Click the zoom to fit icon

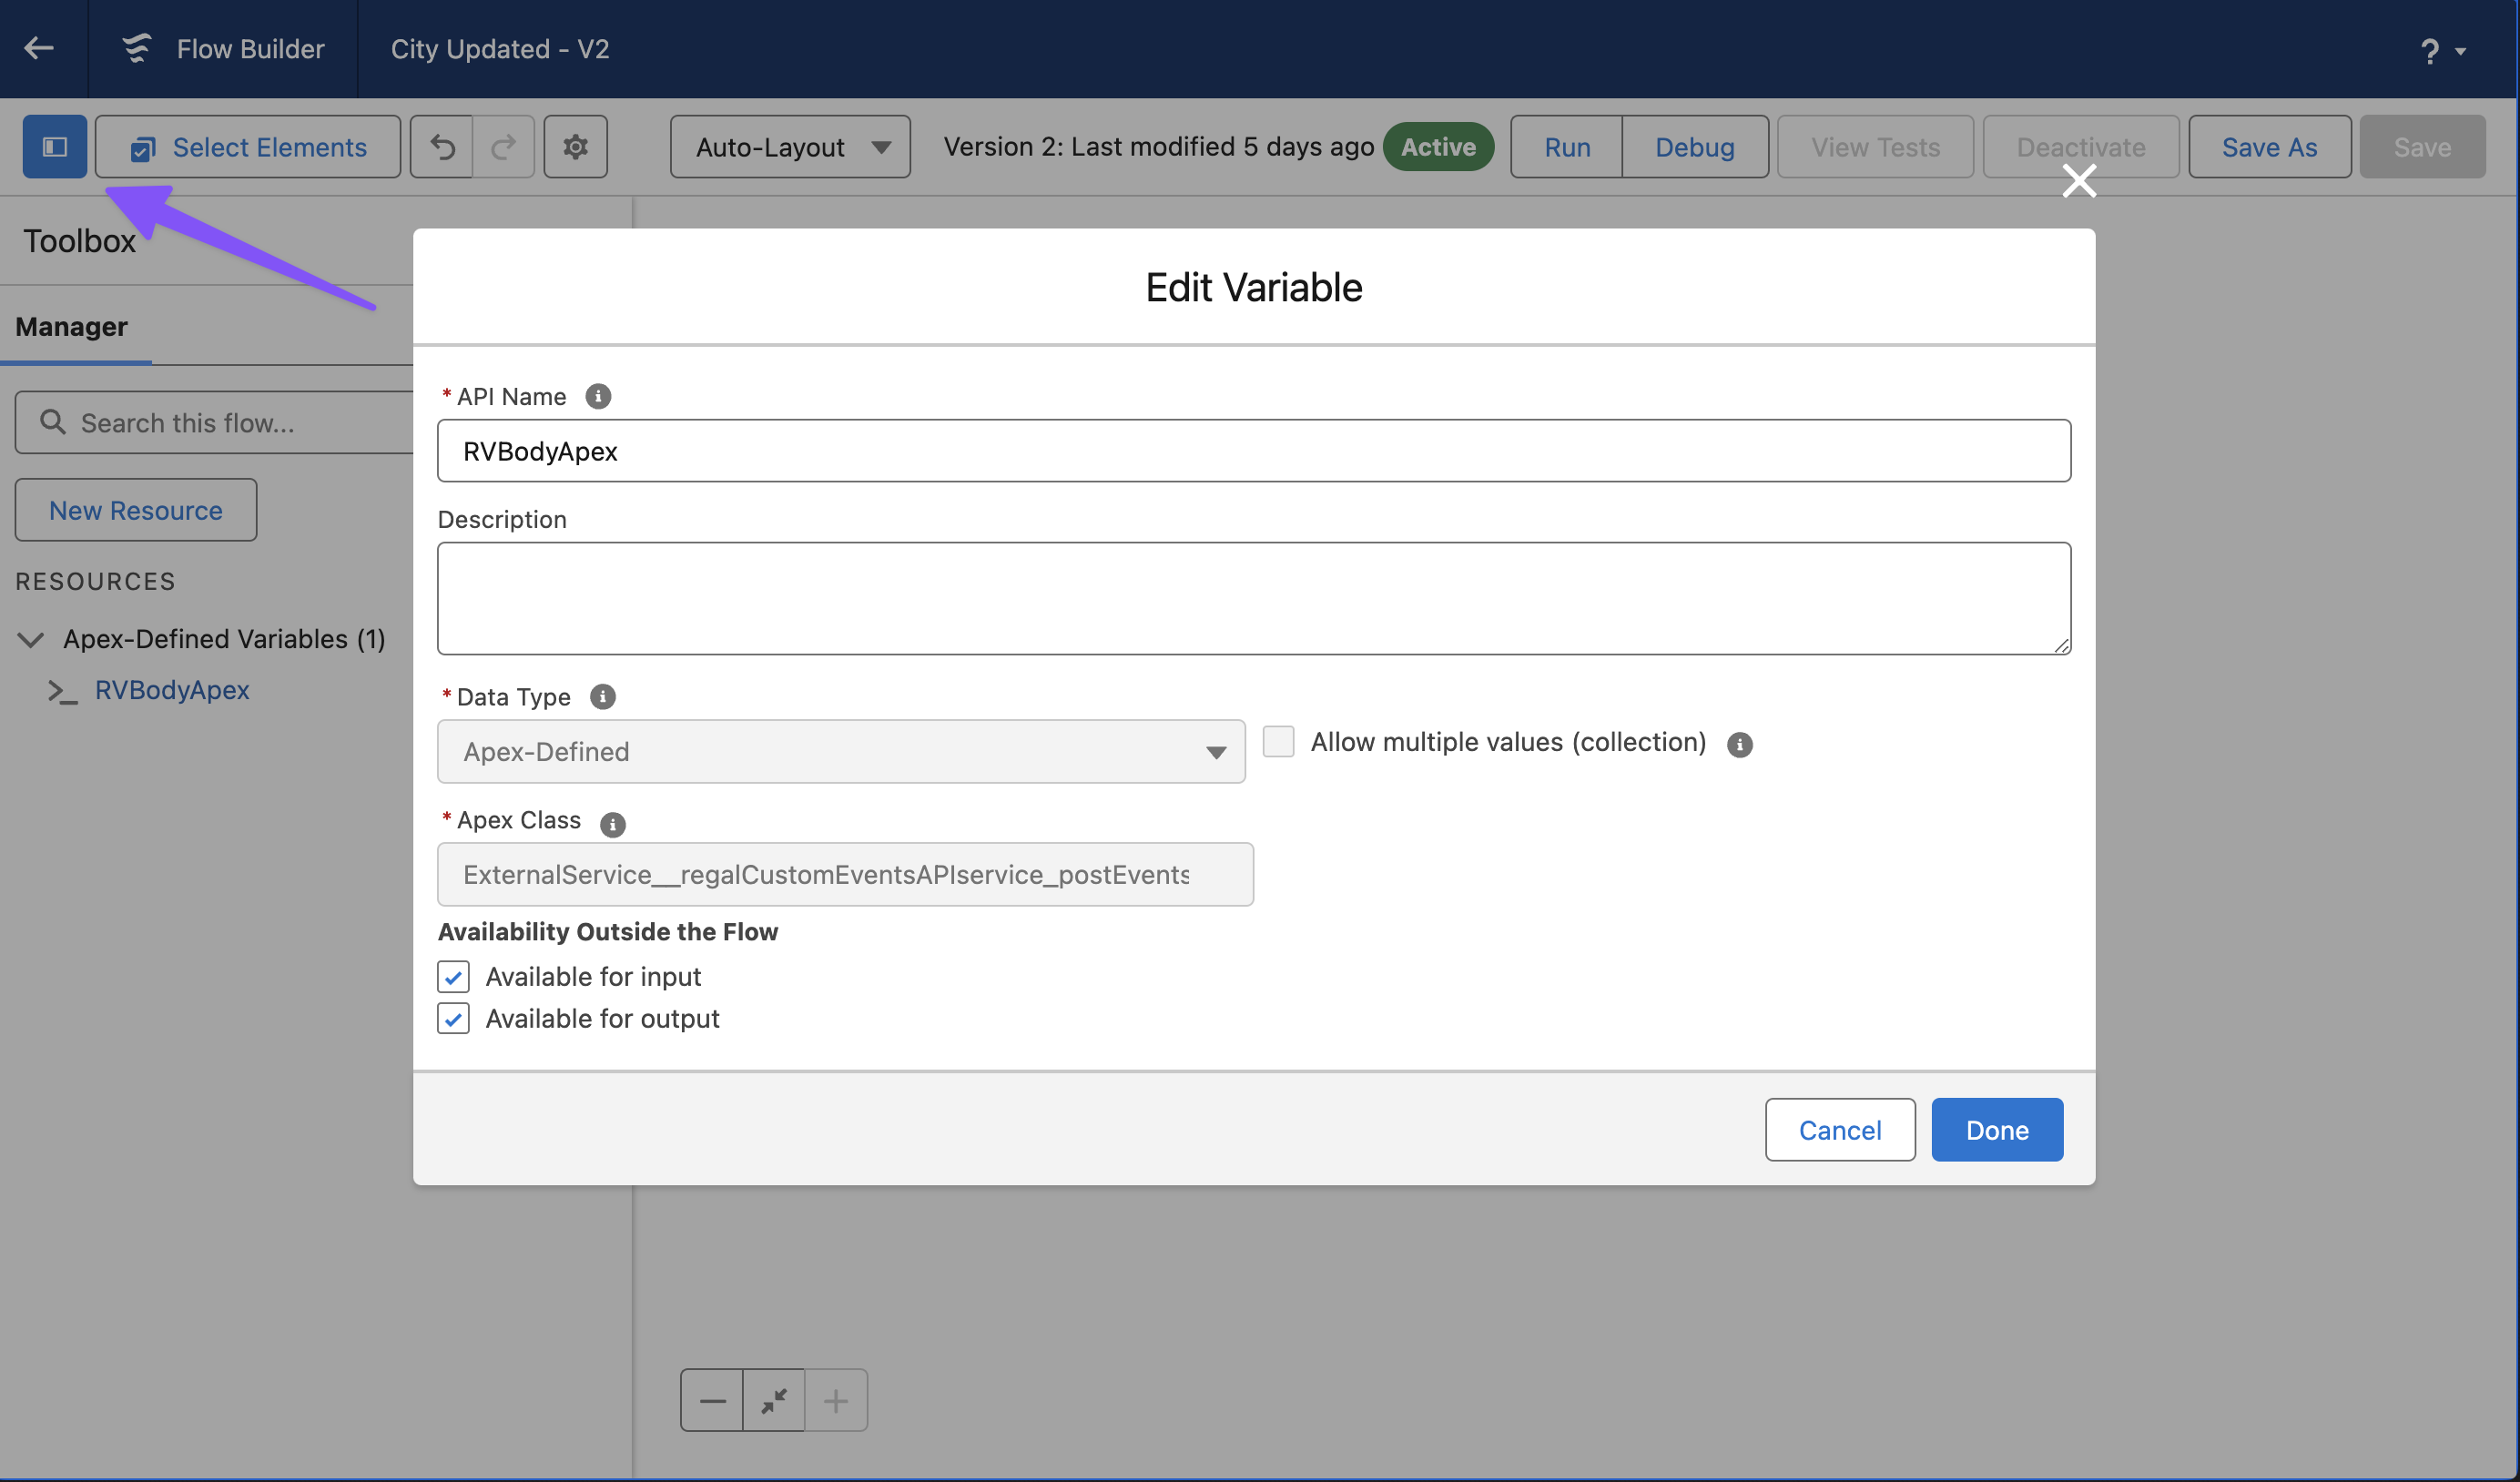[774, 1401]
